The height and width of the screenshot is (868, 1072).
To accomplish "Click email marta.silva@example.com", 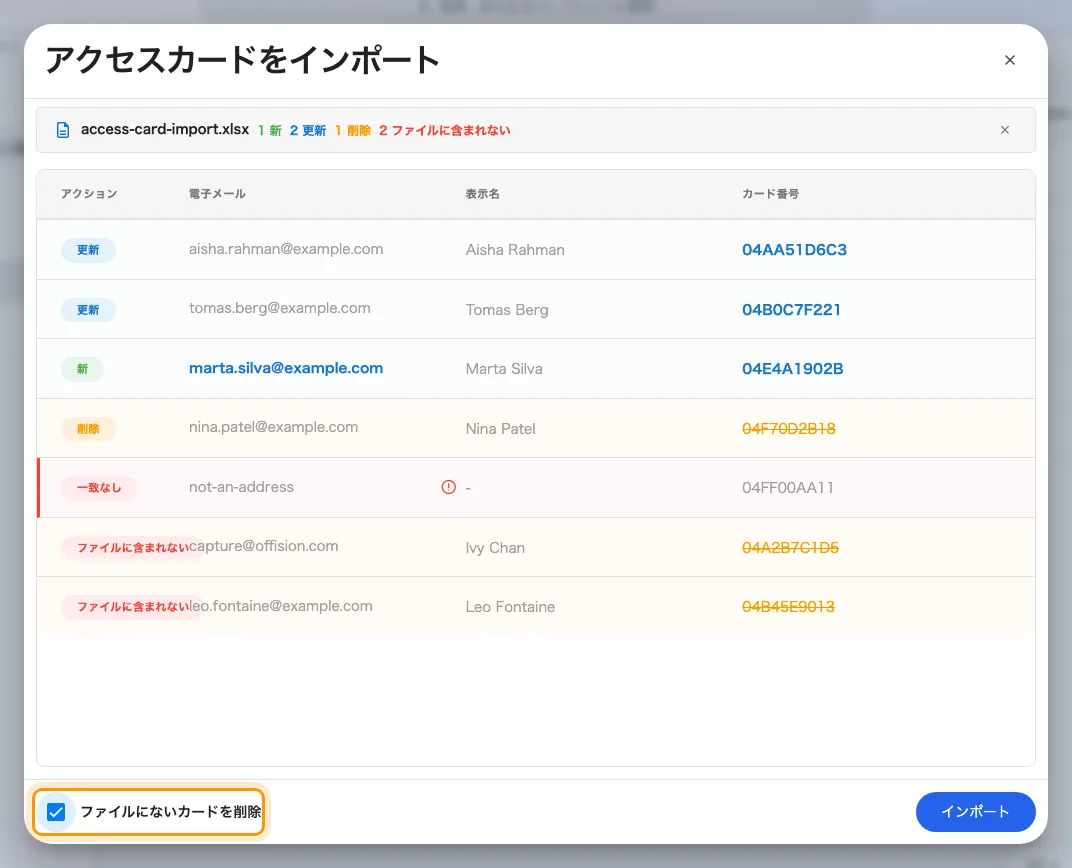I will (x=286, y=368).
